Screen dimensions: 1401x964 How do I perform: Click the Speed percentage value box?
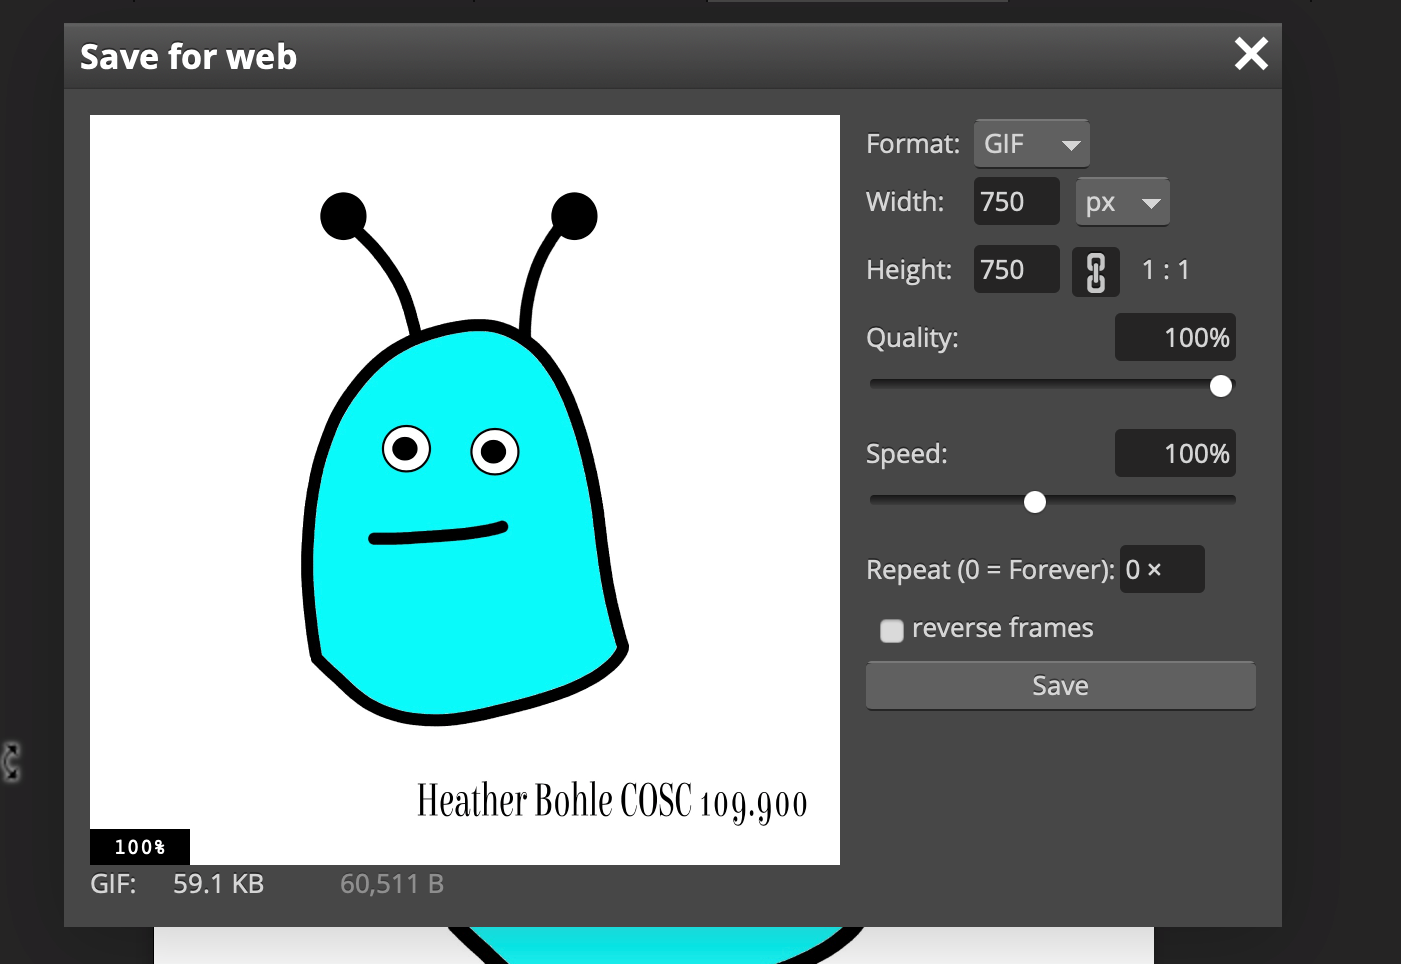[x=1175, y=454]
